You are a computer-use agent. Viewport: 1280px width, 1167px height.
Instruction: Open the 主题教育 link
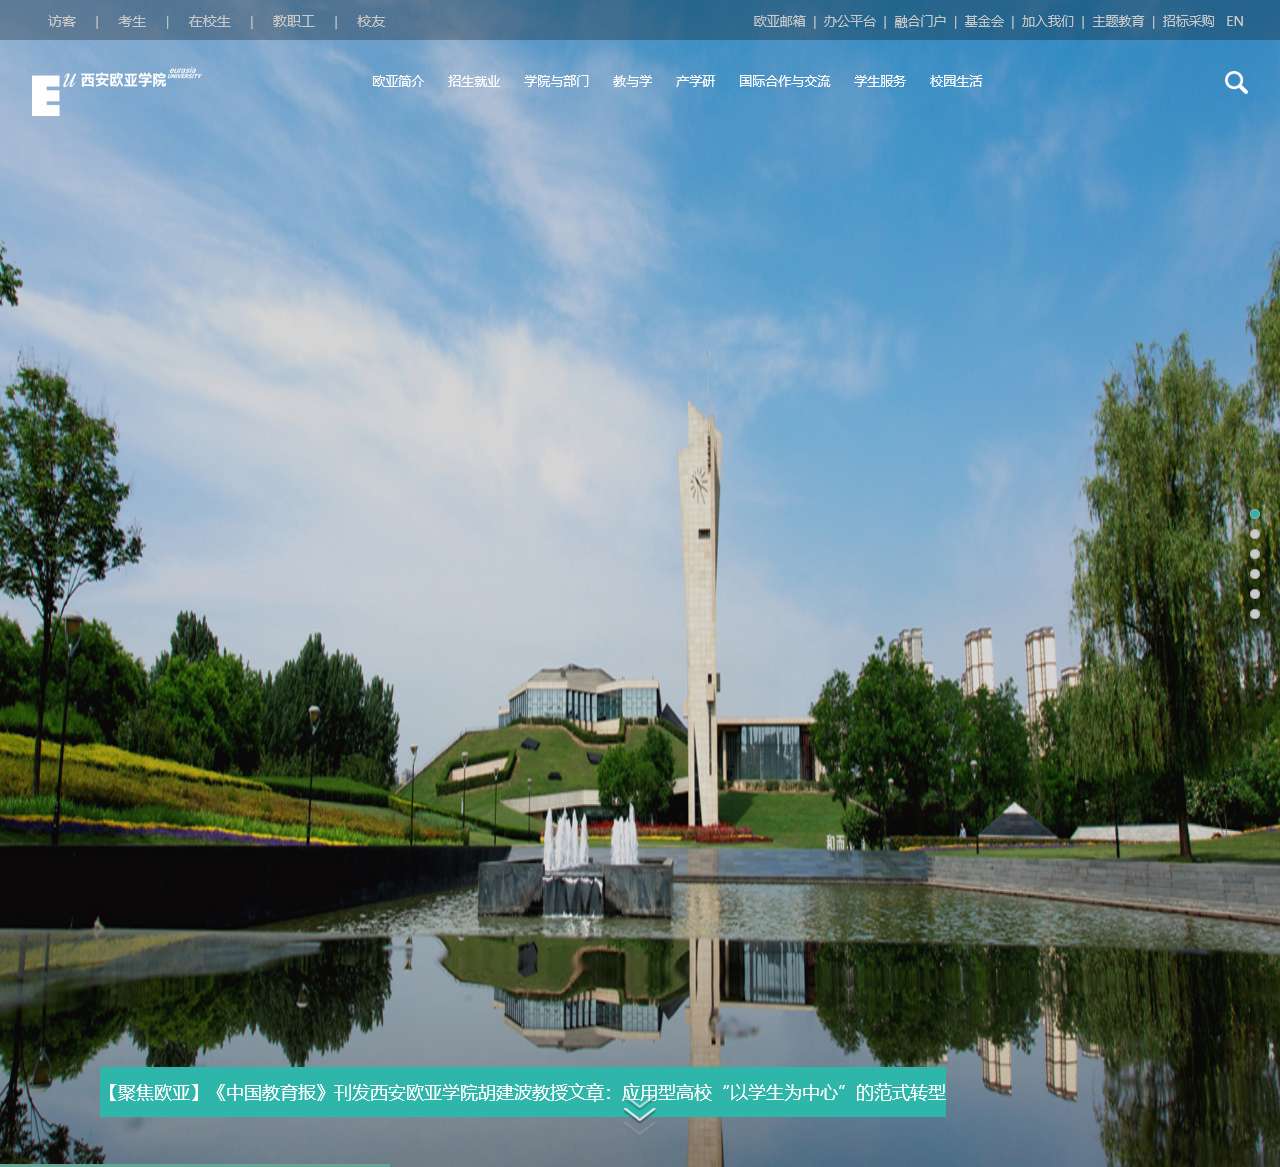(1118, 21)
